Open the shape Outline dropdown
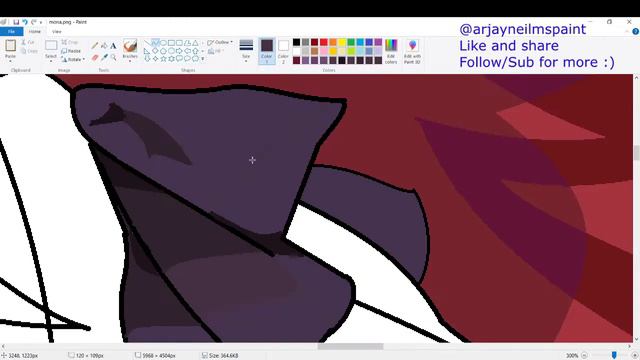 [220, 42]
